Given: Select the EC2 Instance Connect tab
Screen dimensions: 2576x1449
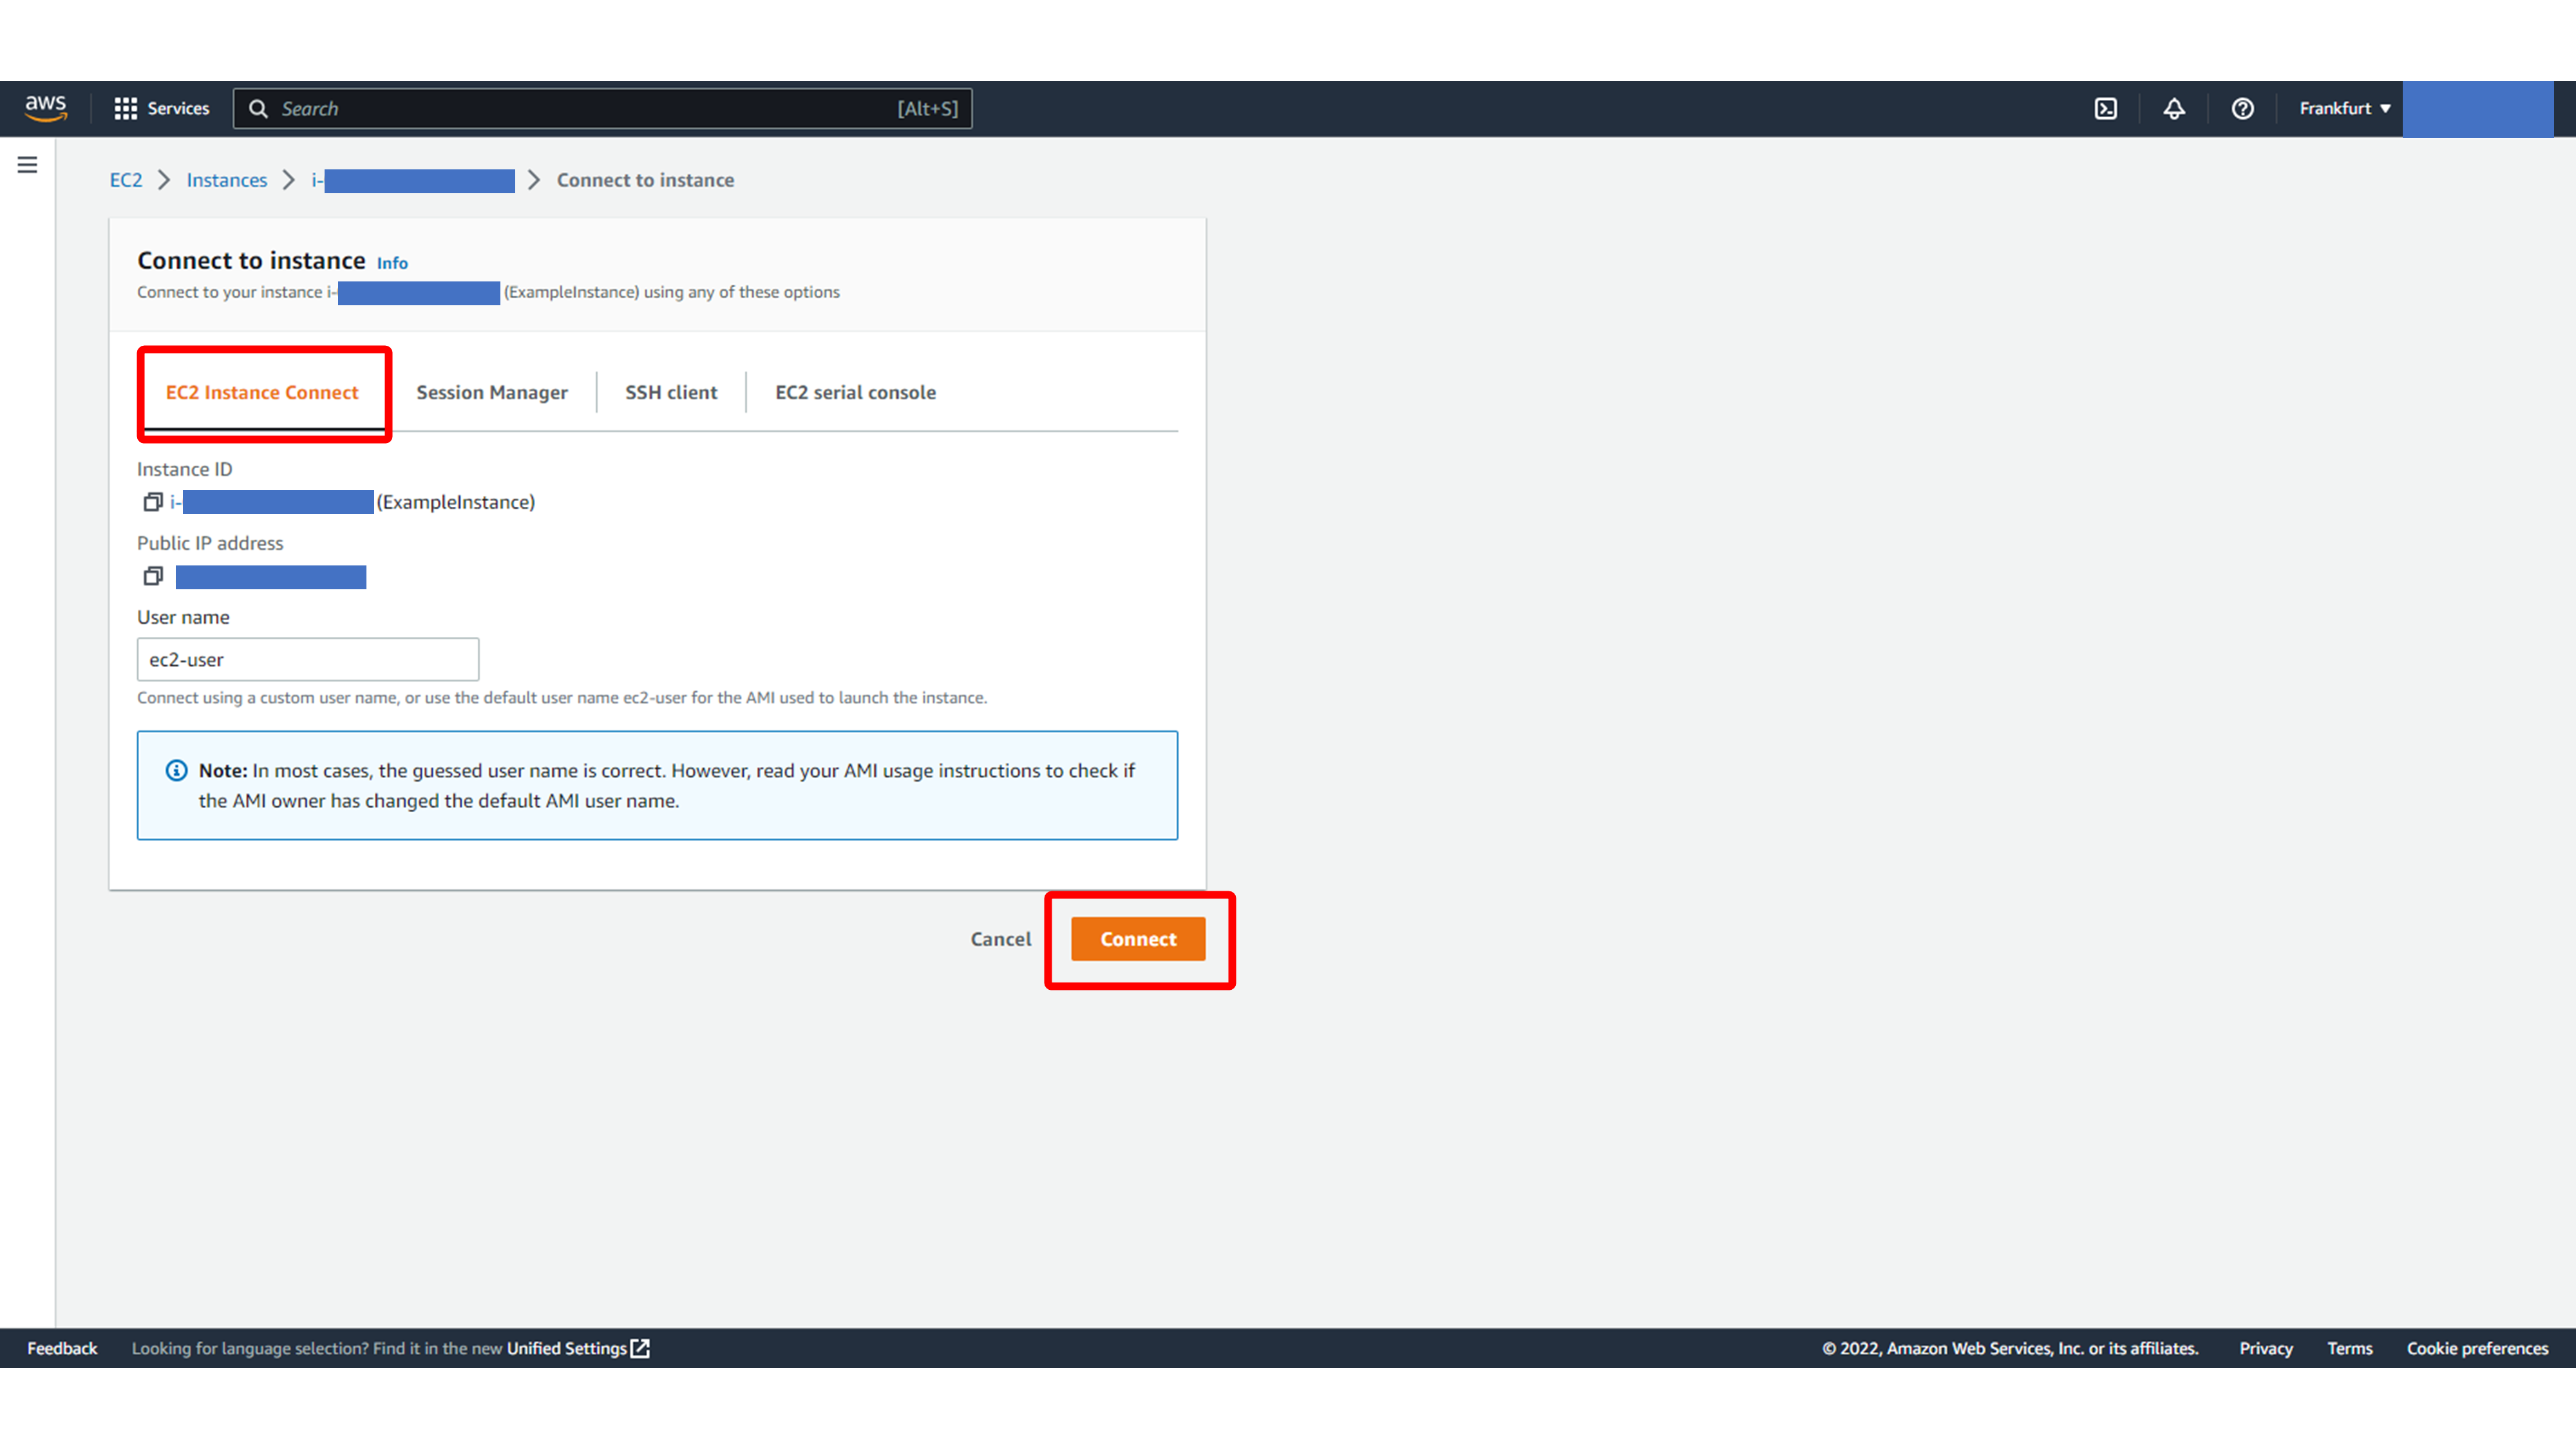Looking at the screenshot, I should point(262,393).
